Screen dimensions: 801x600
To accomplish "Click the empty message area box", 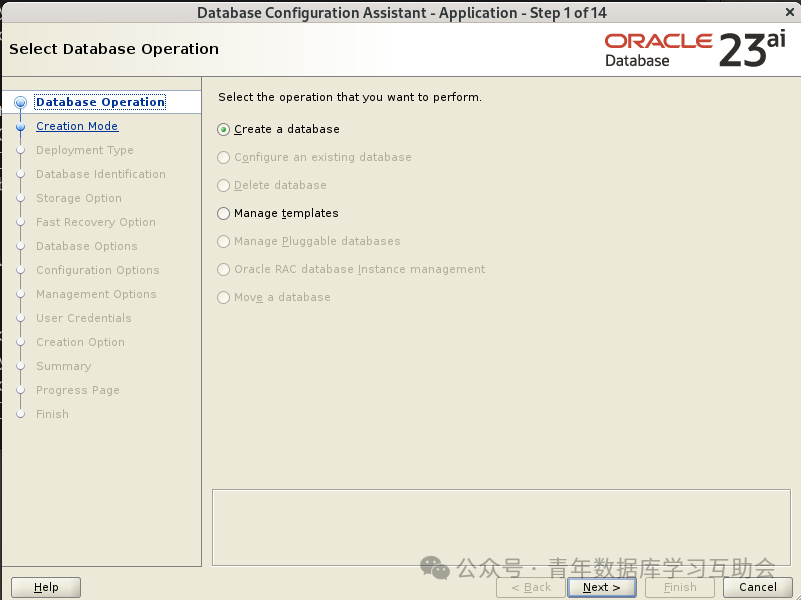I will click(x=501, y=527).
